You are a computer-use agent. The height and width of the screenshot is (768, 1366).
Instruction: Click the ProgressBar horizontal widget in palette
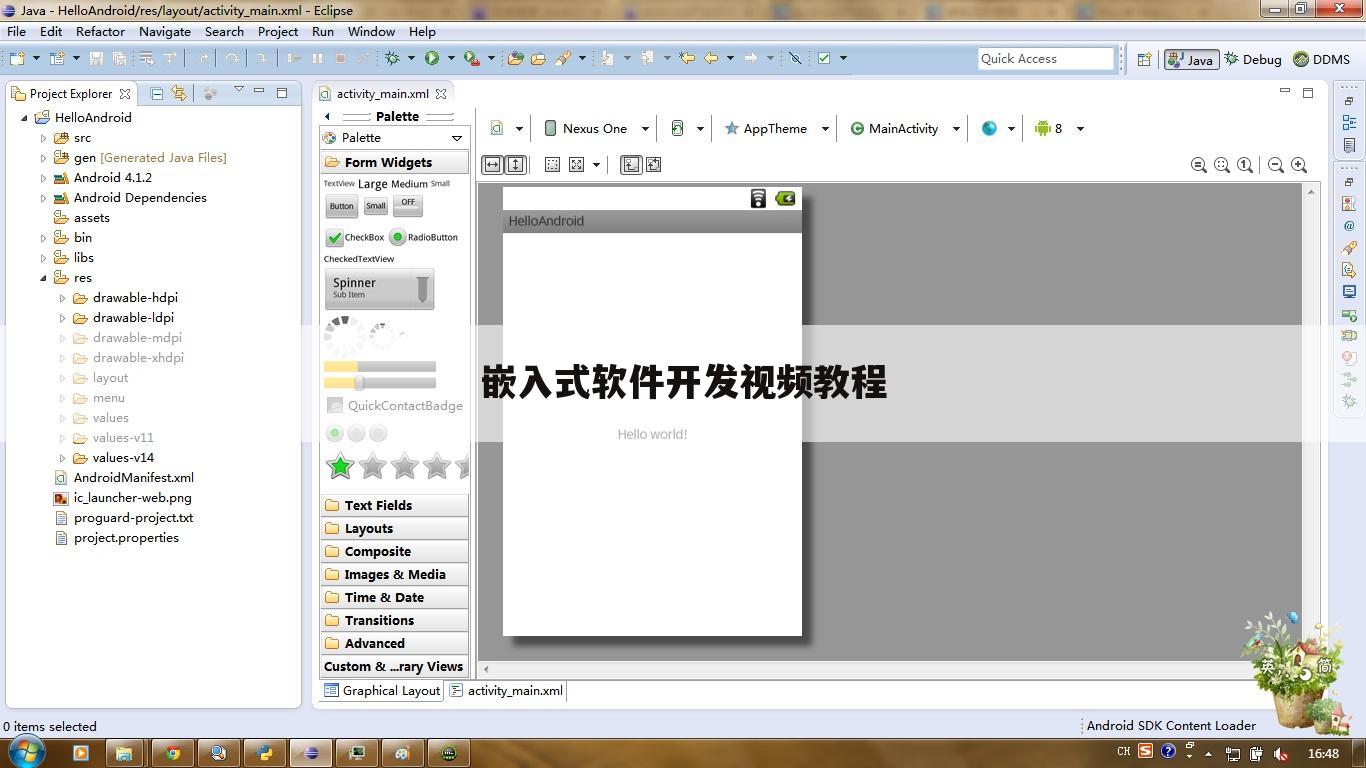[380, 367]
